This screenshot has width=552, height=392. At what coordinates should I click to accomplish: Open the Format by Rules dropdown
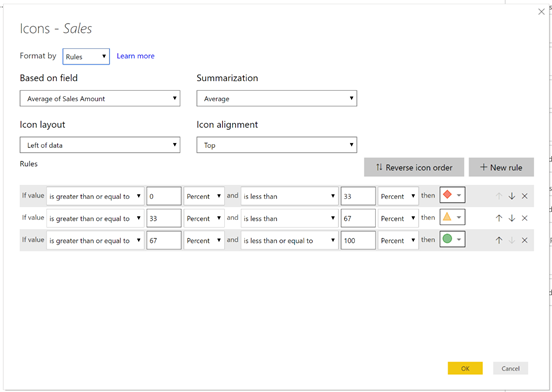click(86, 57)
